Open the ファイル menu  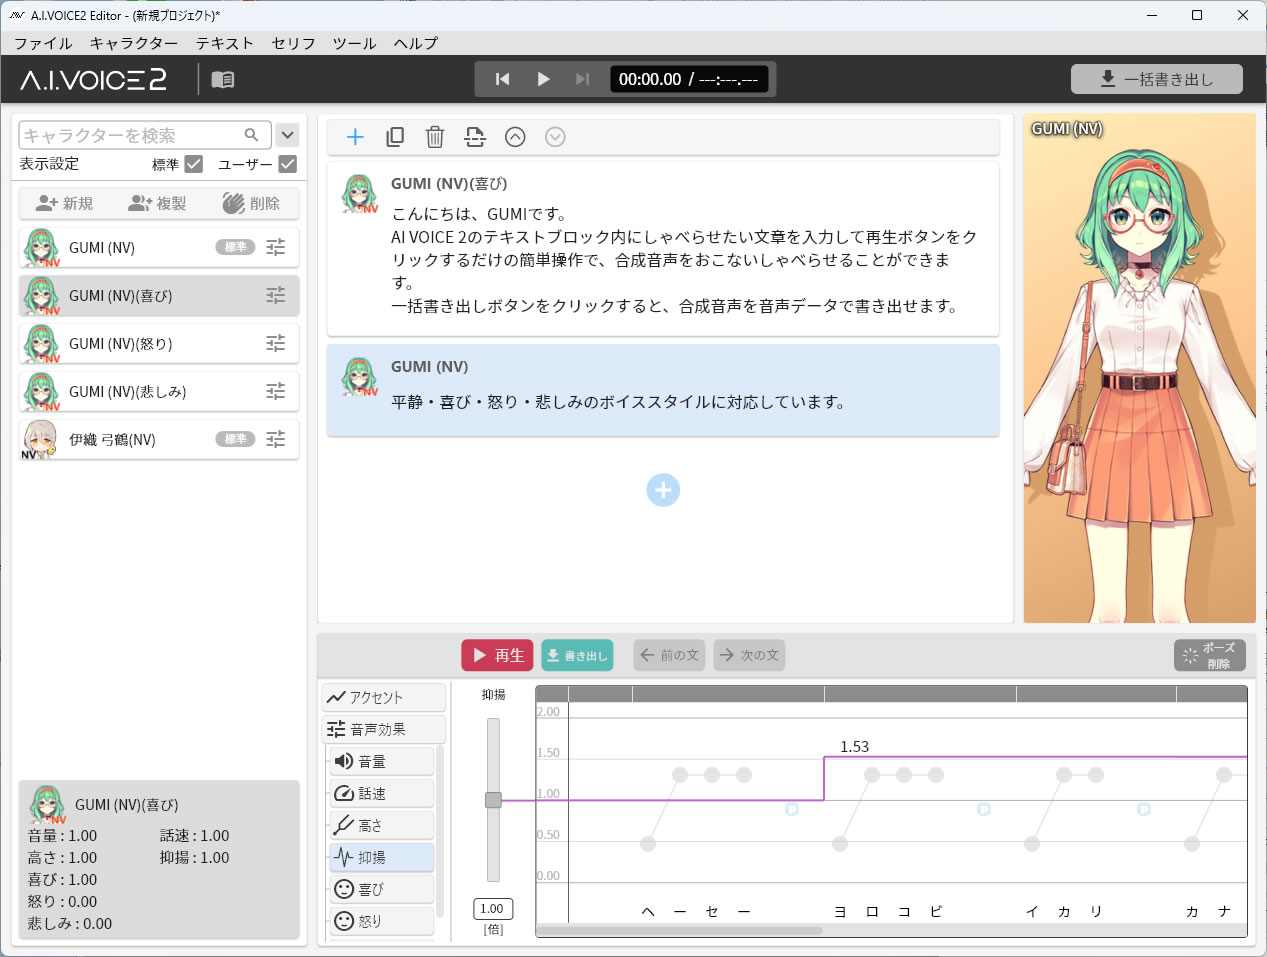pyautogui.click(x=43, y=43)
